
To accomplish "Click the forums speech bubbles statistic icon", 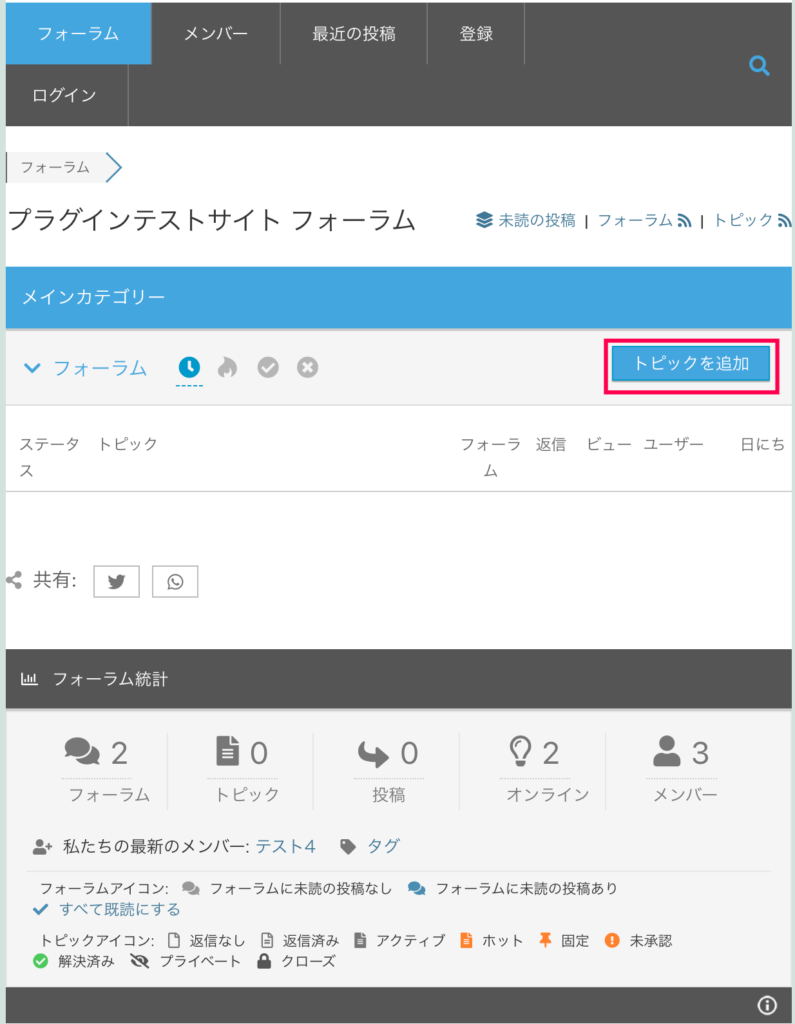I will coord(82,751).
